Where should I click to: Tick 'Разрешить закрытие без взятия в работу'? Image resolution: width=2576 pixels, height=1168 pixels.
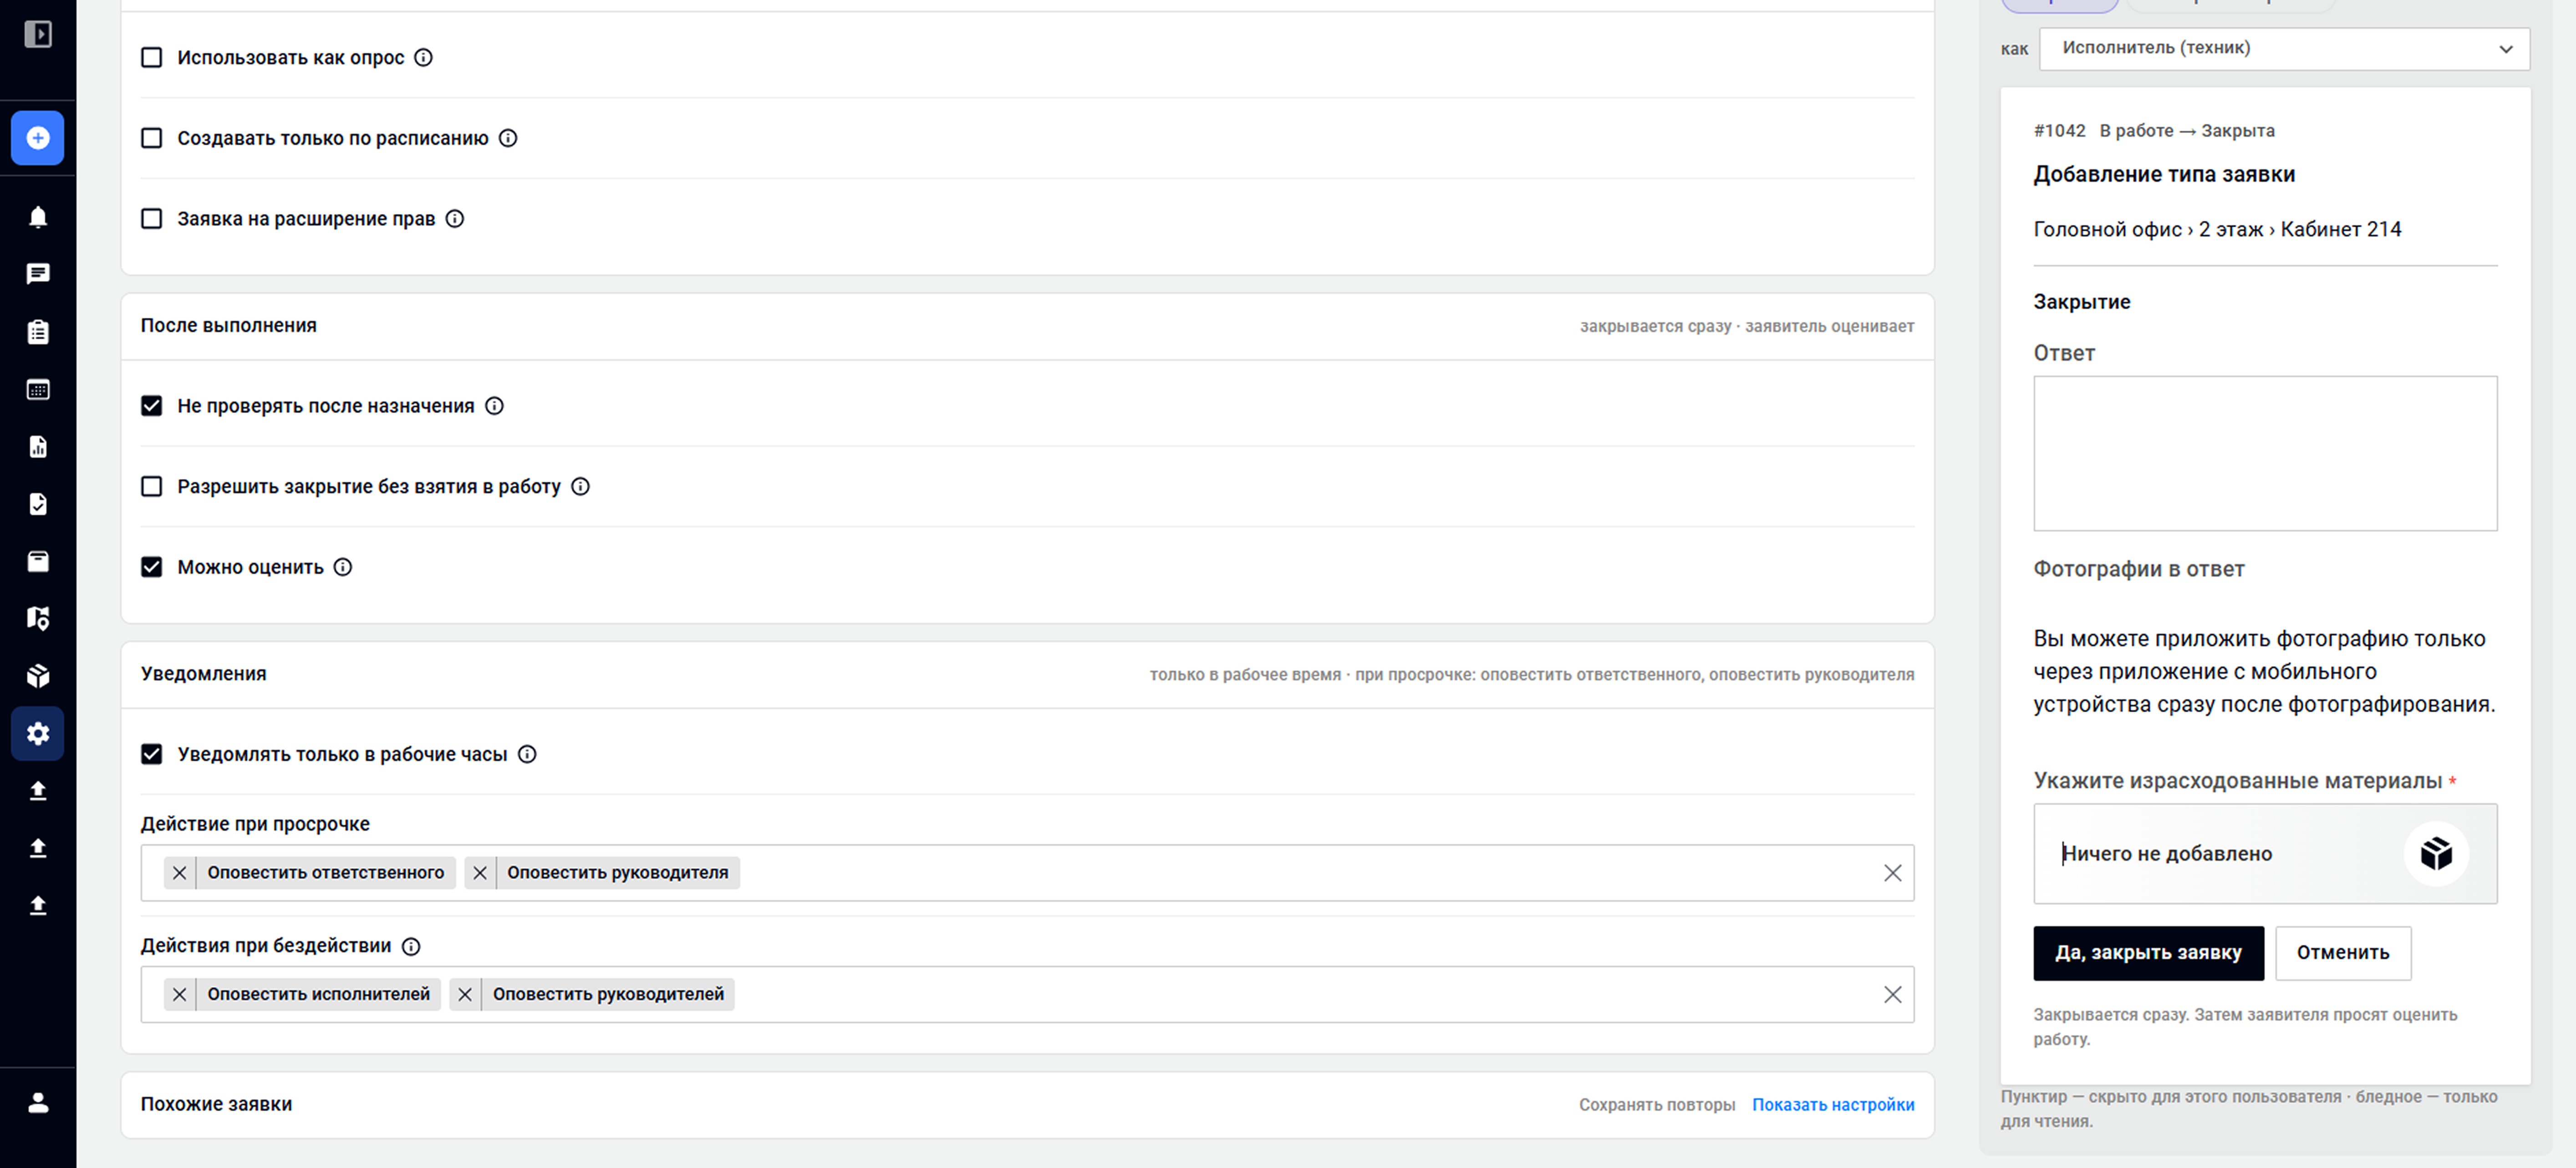(x=151, y=486)
